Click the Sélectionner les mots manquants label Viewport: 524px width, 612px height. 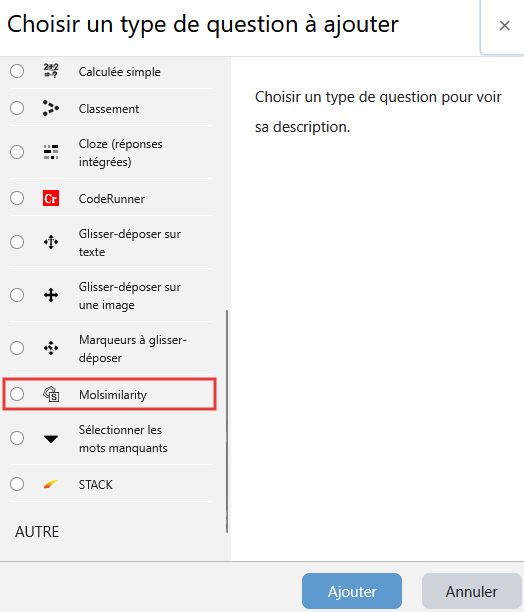point(123,439)
